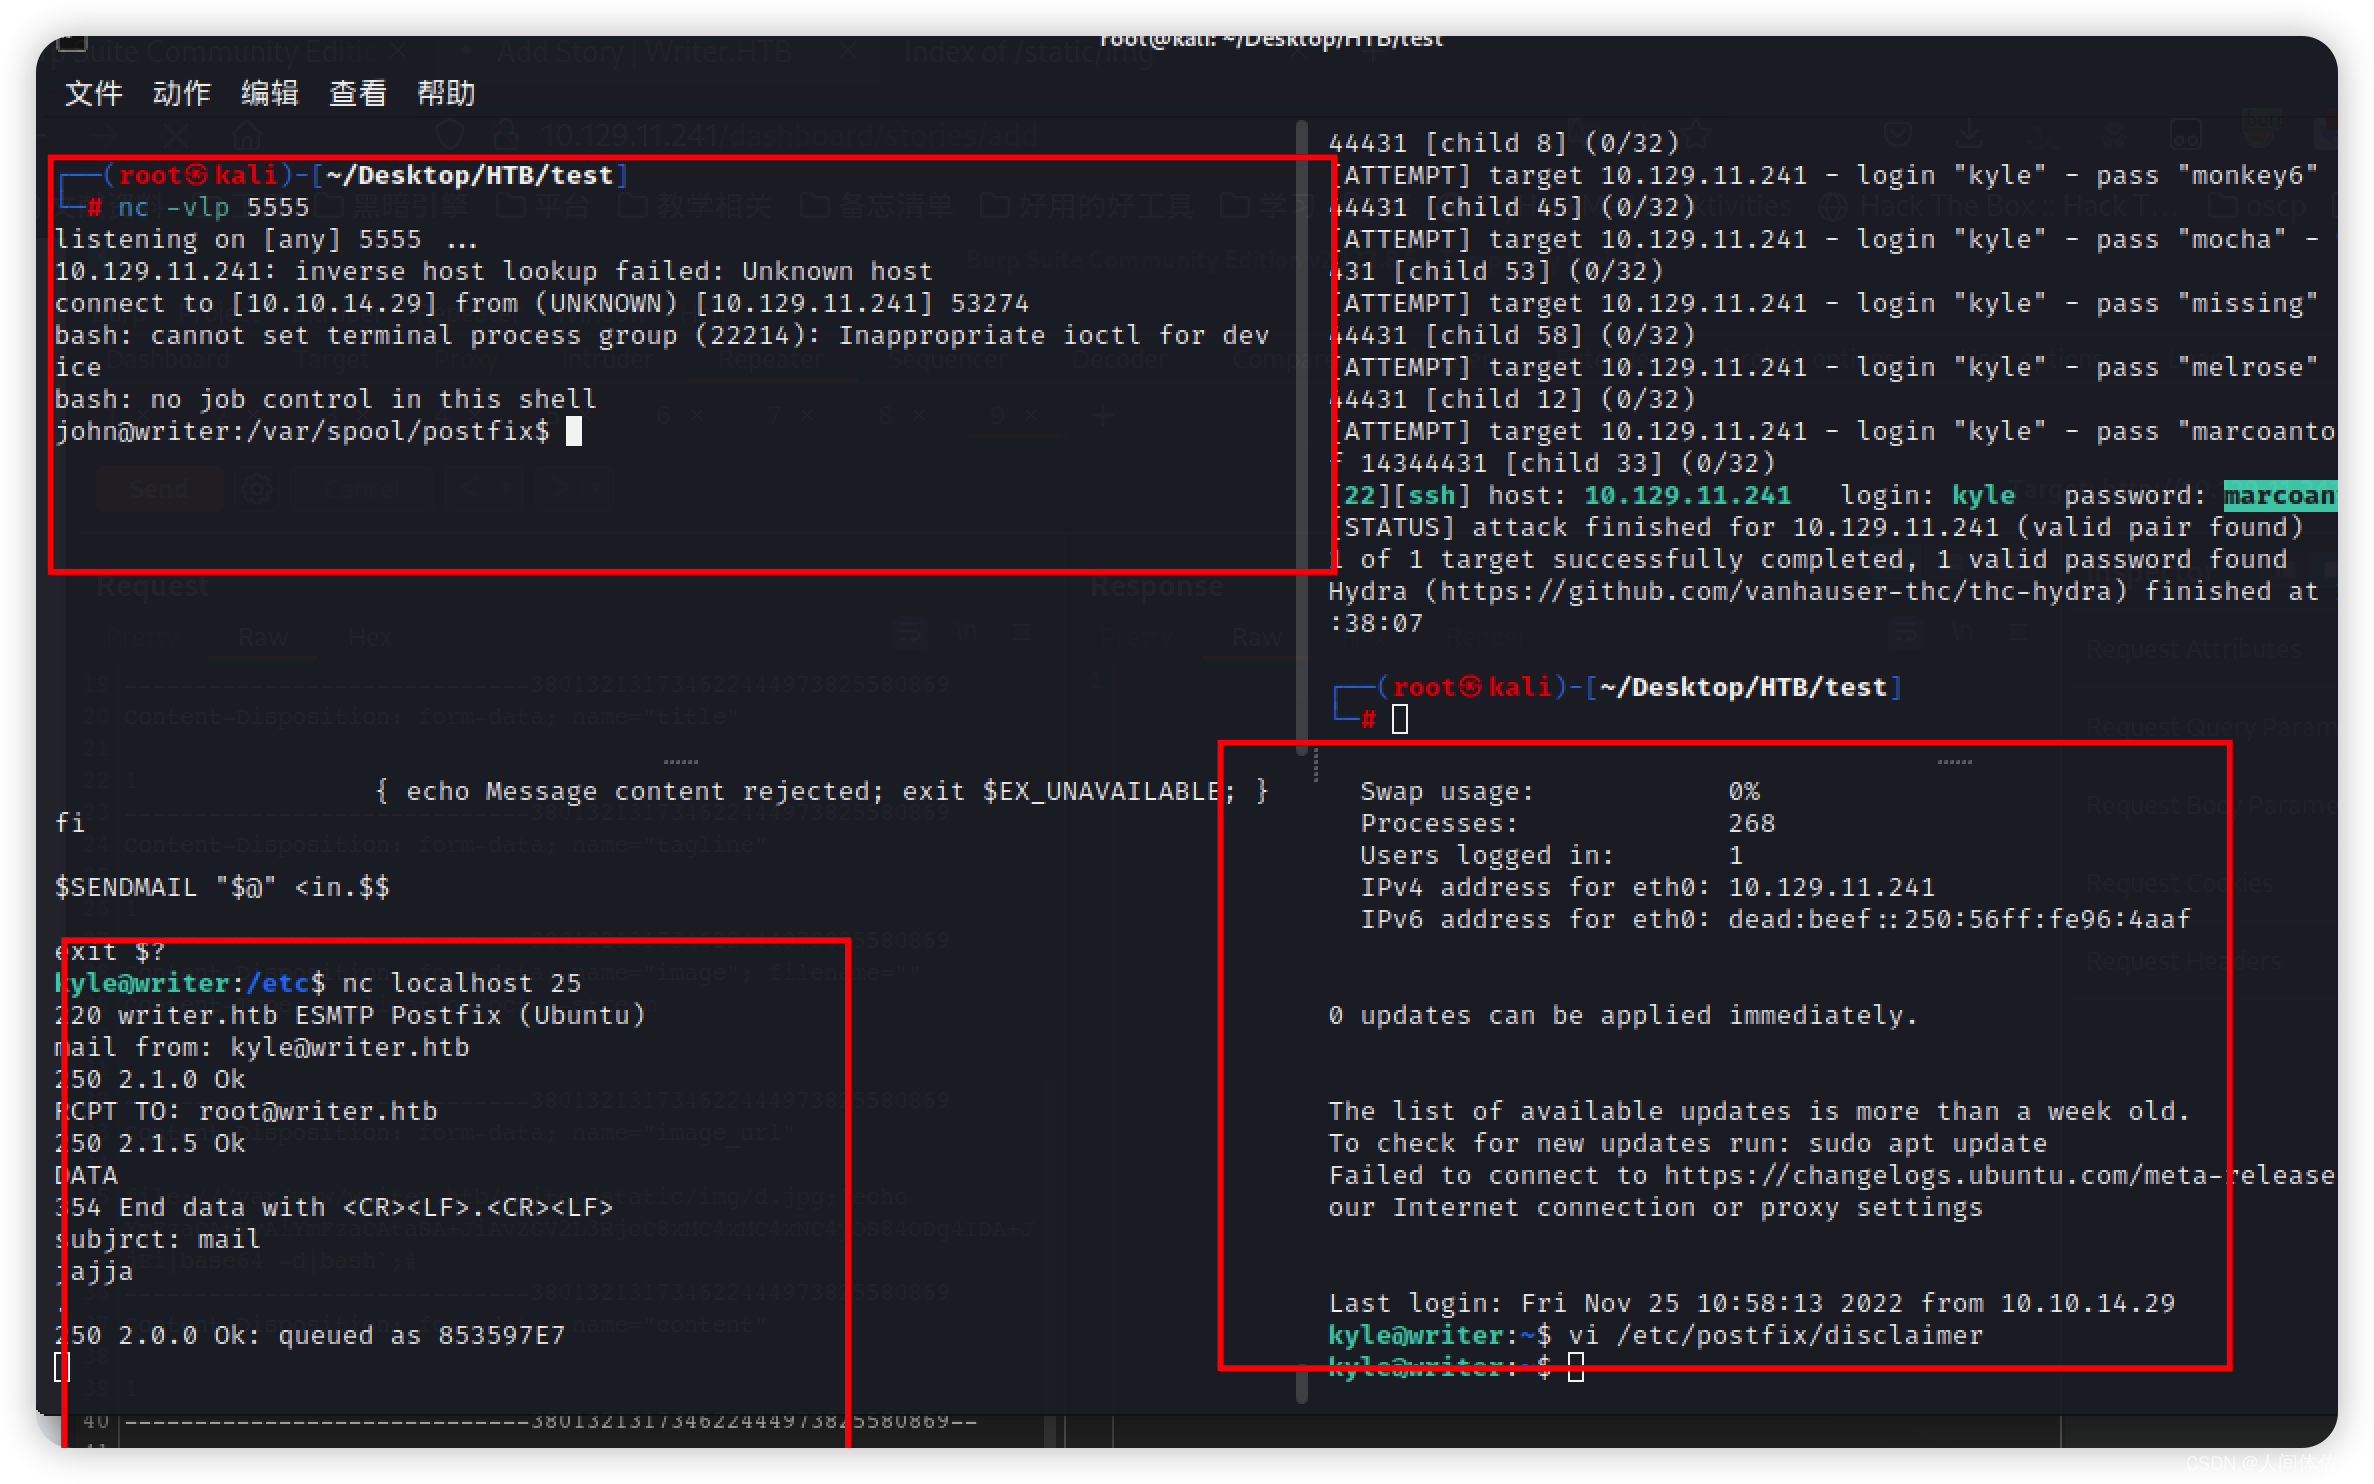Click '220 writer.htb ESMTP Postfix (Ubuntu)' line
Screen dimensions: 2374x1484
pos(349,1015)
